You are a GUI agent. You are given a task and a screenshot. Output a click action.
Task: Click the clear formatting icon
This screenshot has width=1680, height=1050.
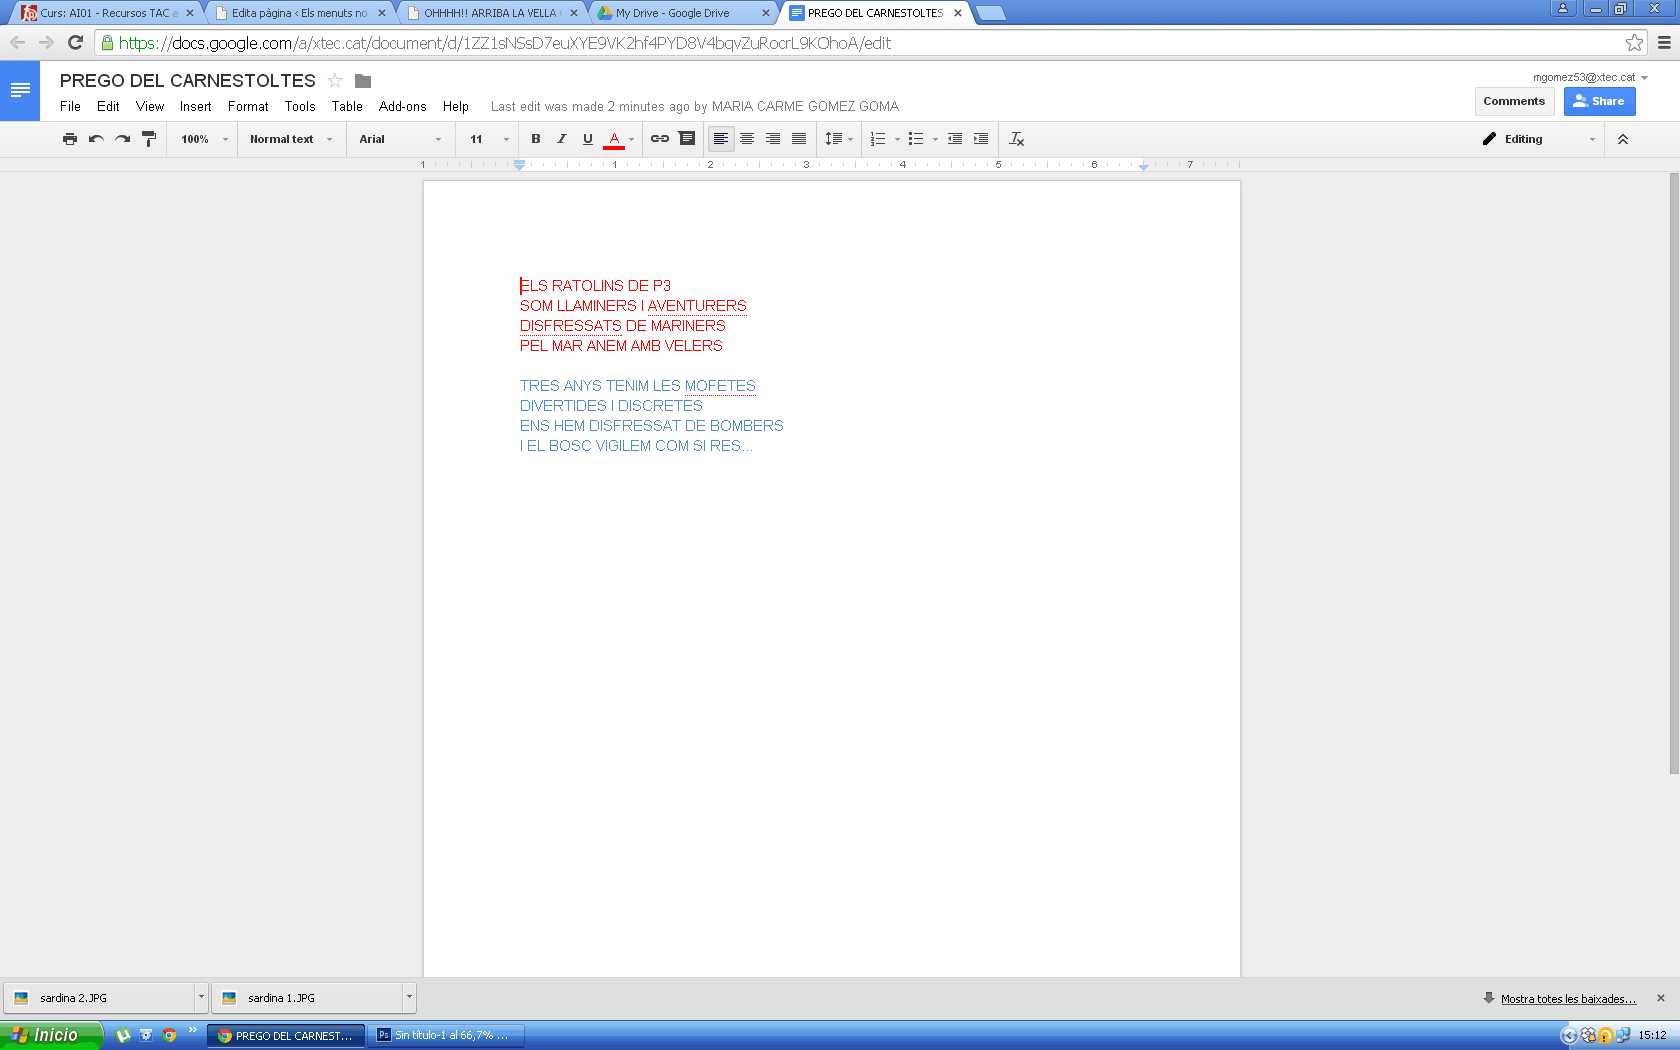(x=1017, y=139)
